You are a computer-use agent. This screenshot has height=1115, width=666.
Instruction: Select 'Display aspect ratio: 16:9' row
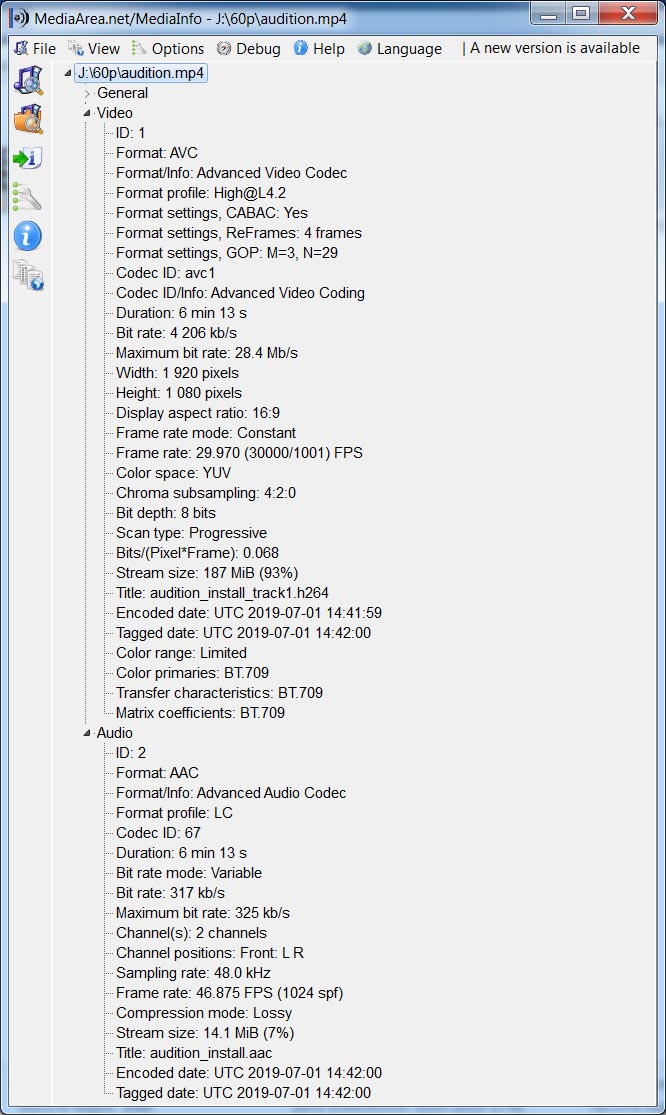click(198, 412)
